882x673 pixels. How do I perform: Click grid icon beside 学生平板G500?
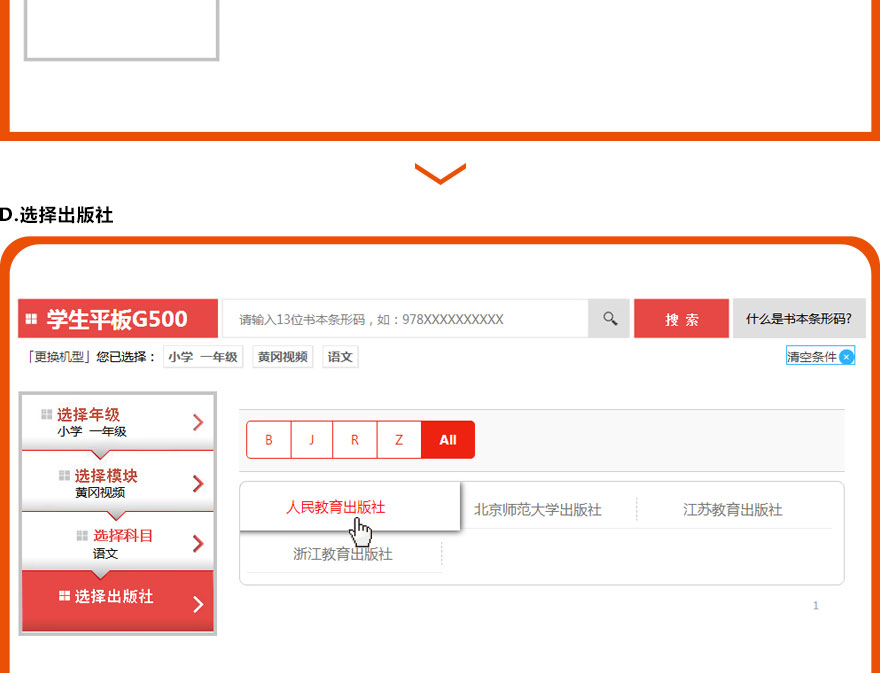[x=31, y=319]
